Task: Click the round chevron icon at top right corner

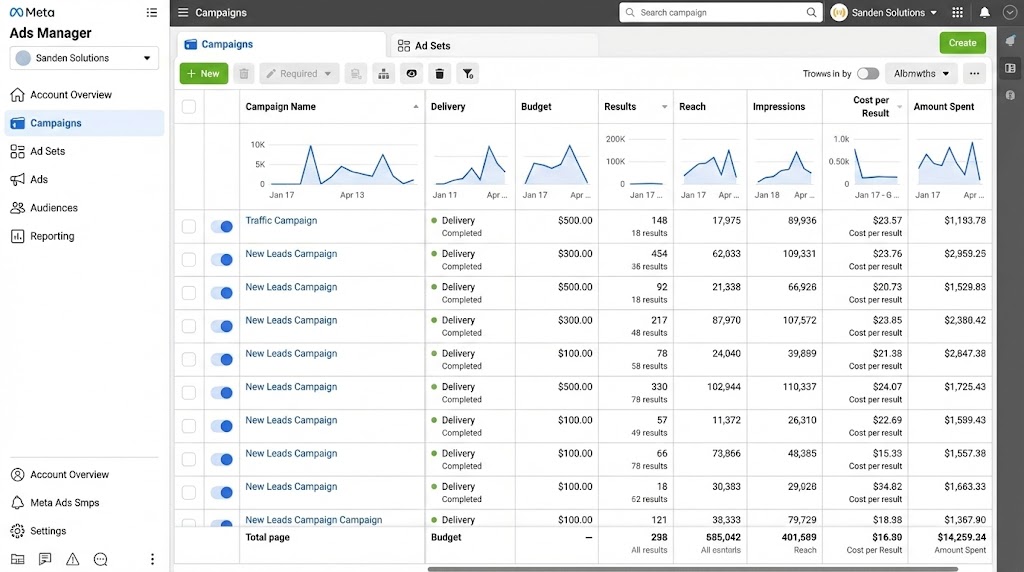Action: point(1010,12)
